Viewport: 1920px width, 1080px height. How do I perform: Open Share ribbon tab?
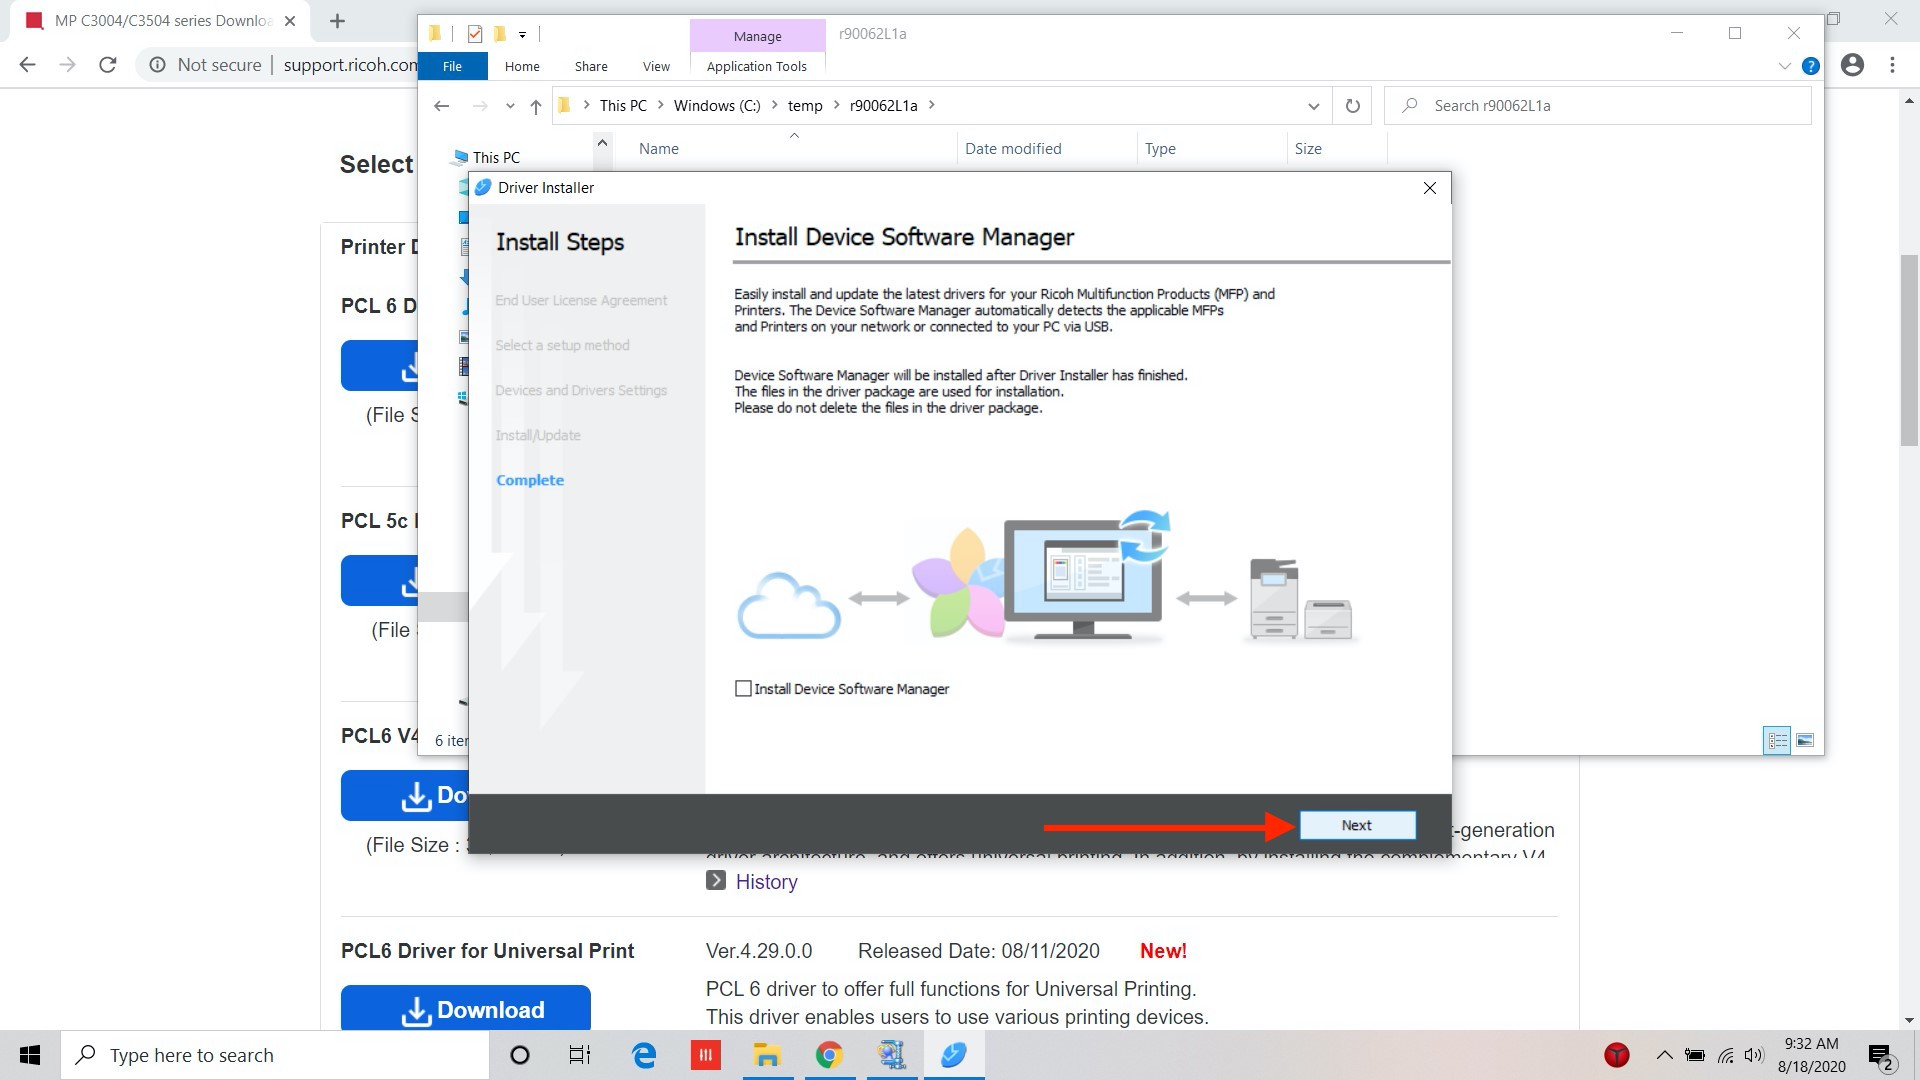[x=591, y=66]
